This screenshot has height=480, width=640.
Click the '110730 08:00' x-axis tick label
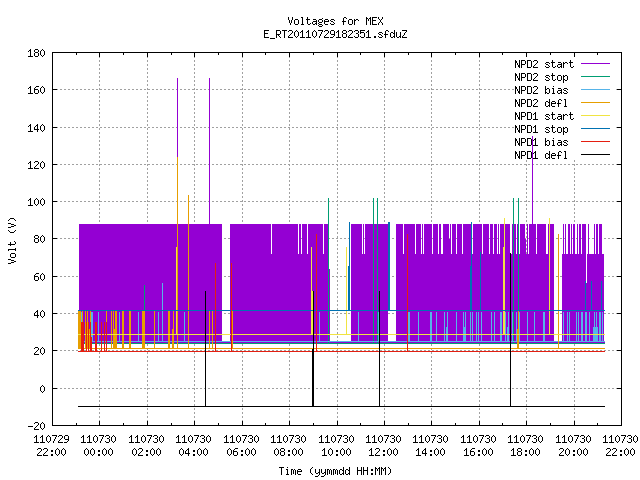pyautogui.click(x=289, y=446)
